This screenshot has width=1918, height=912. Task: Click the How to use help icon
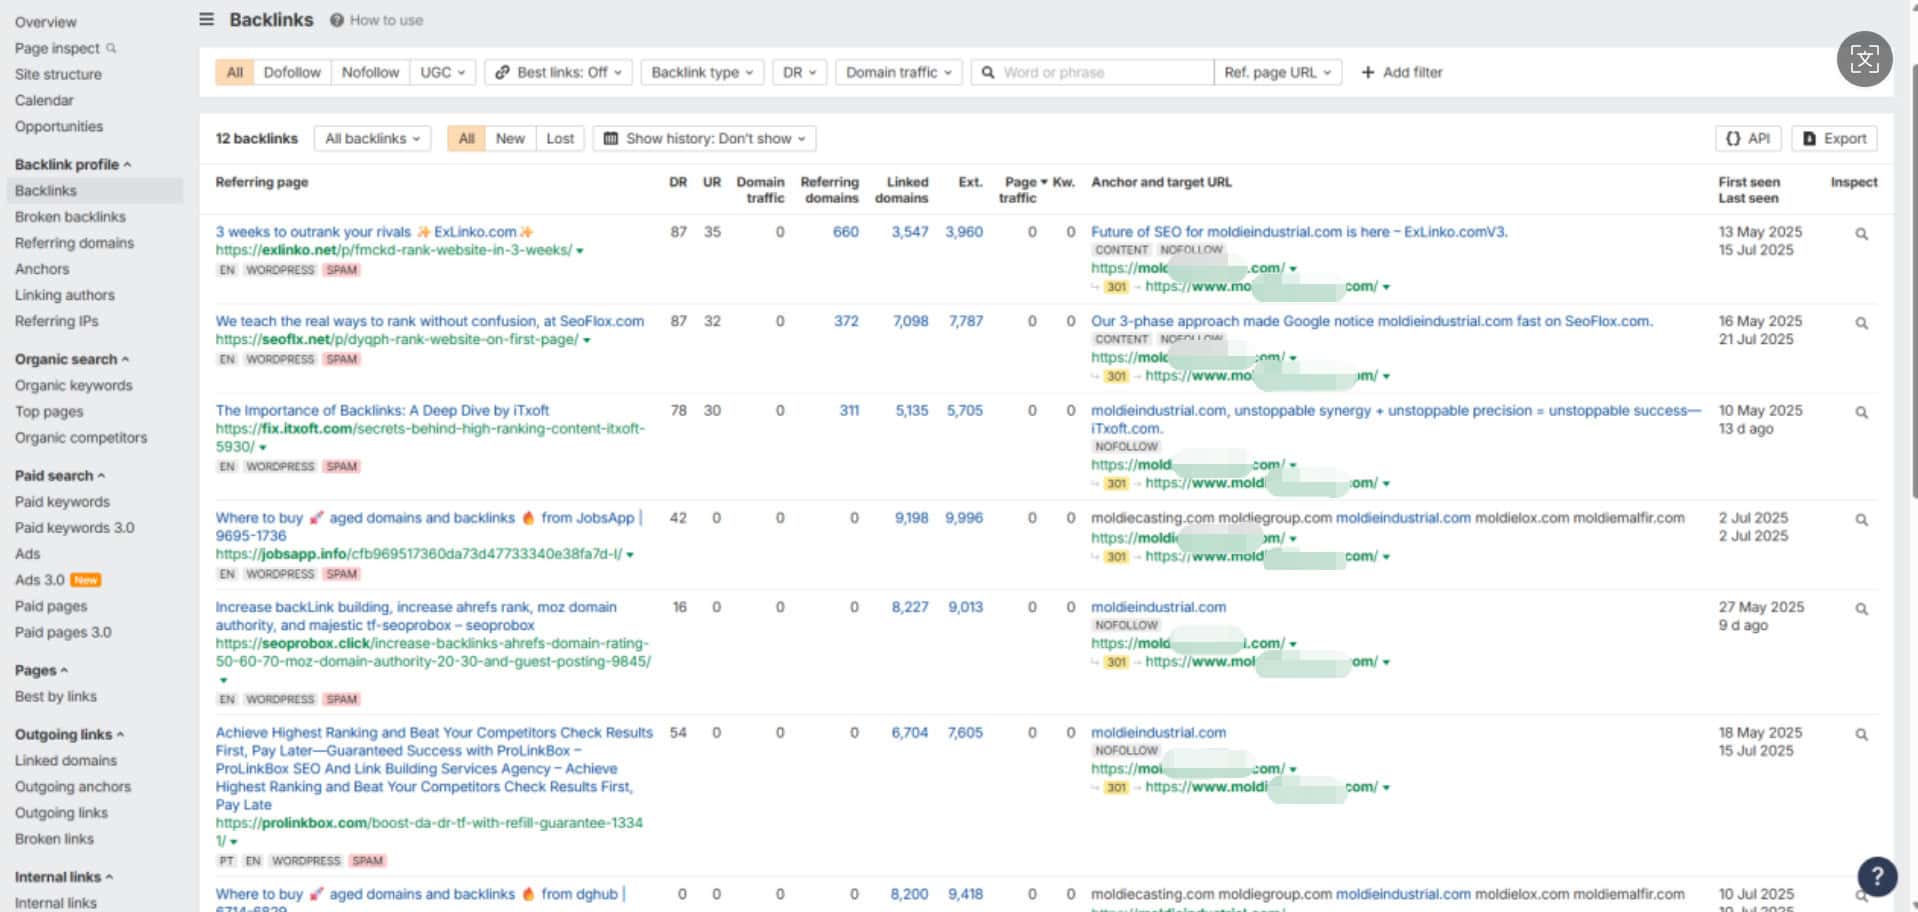[337, 20]
